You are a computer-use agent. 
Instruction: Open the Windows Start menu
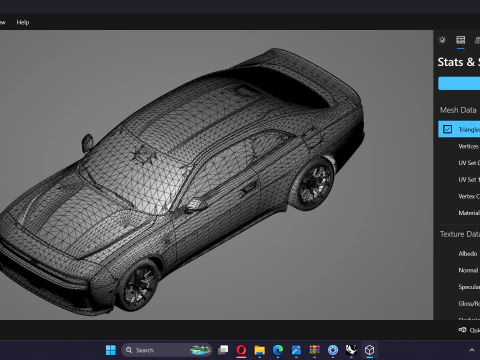(111, 350)
